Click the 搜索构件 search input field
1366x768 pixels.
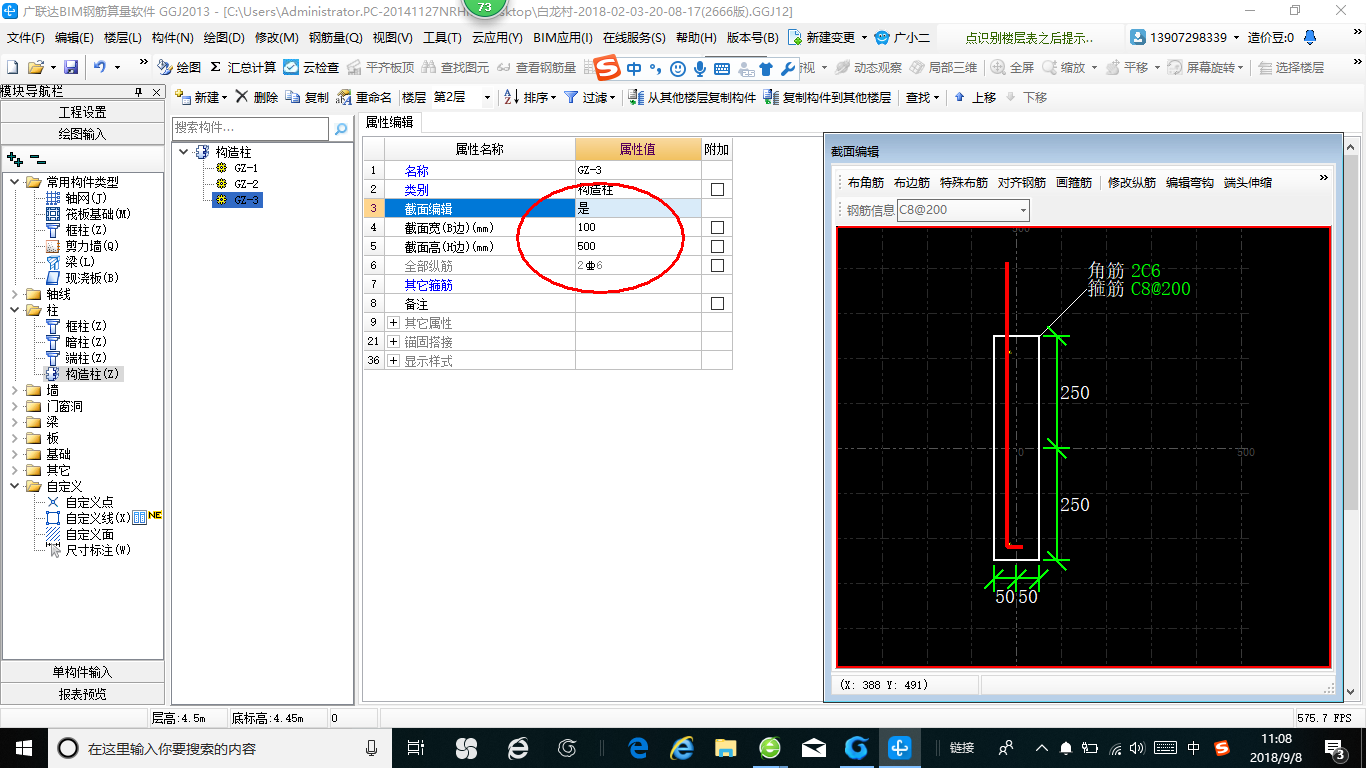250,128
